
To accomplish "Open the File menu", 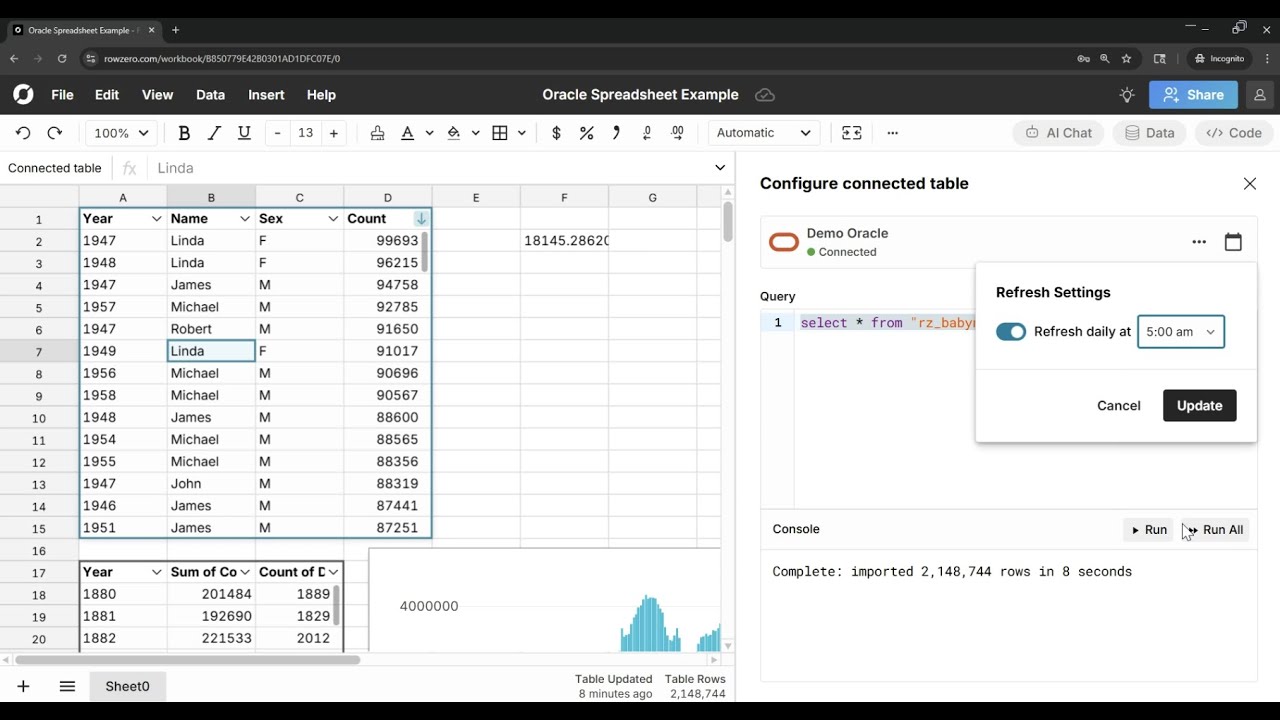I will click(x=62, y=95).
